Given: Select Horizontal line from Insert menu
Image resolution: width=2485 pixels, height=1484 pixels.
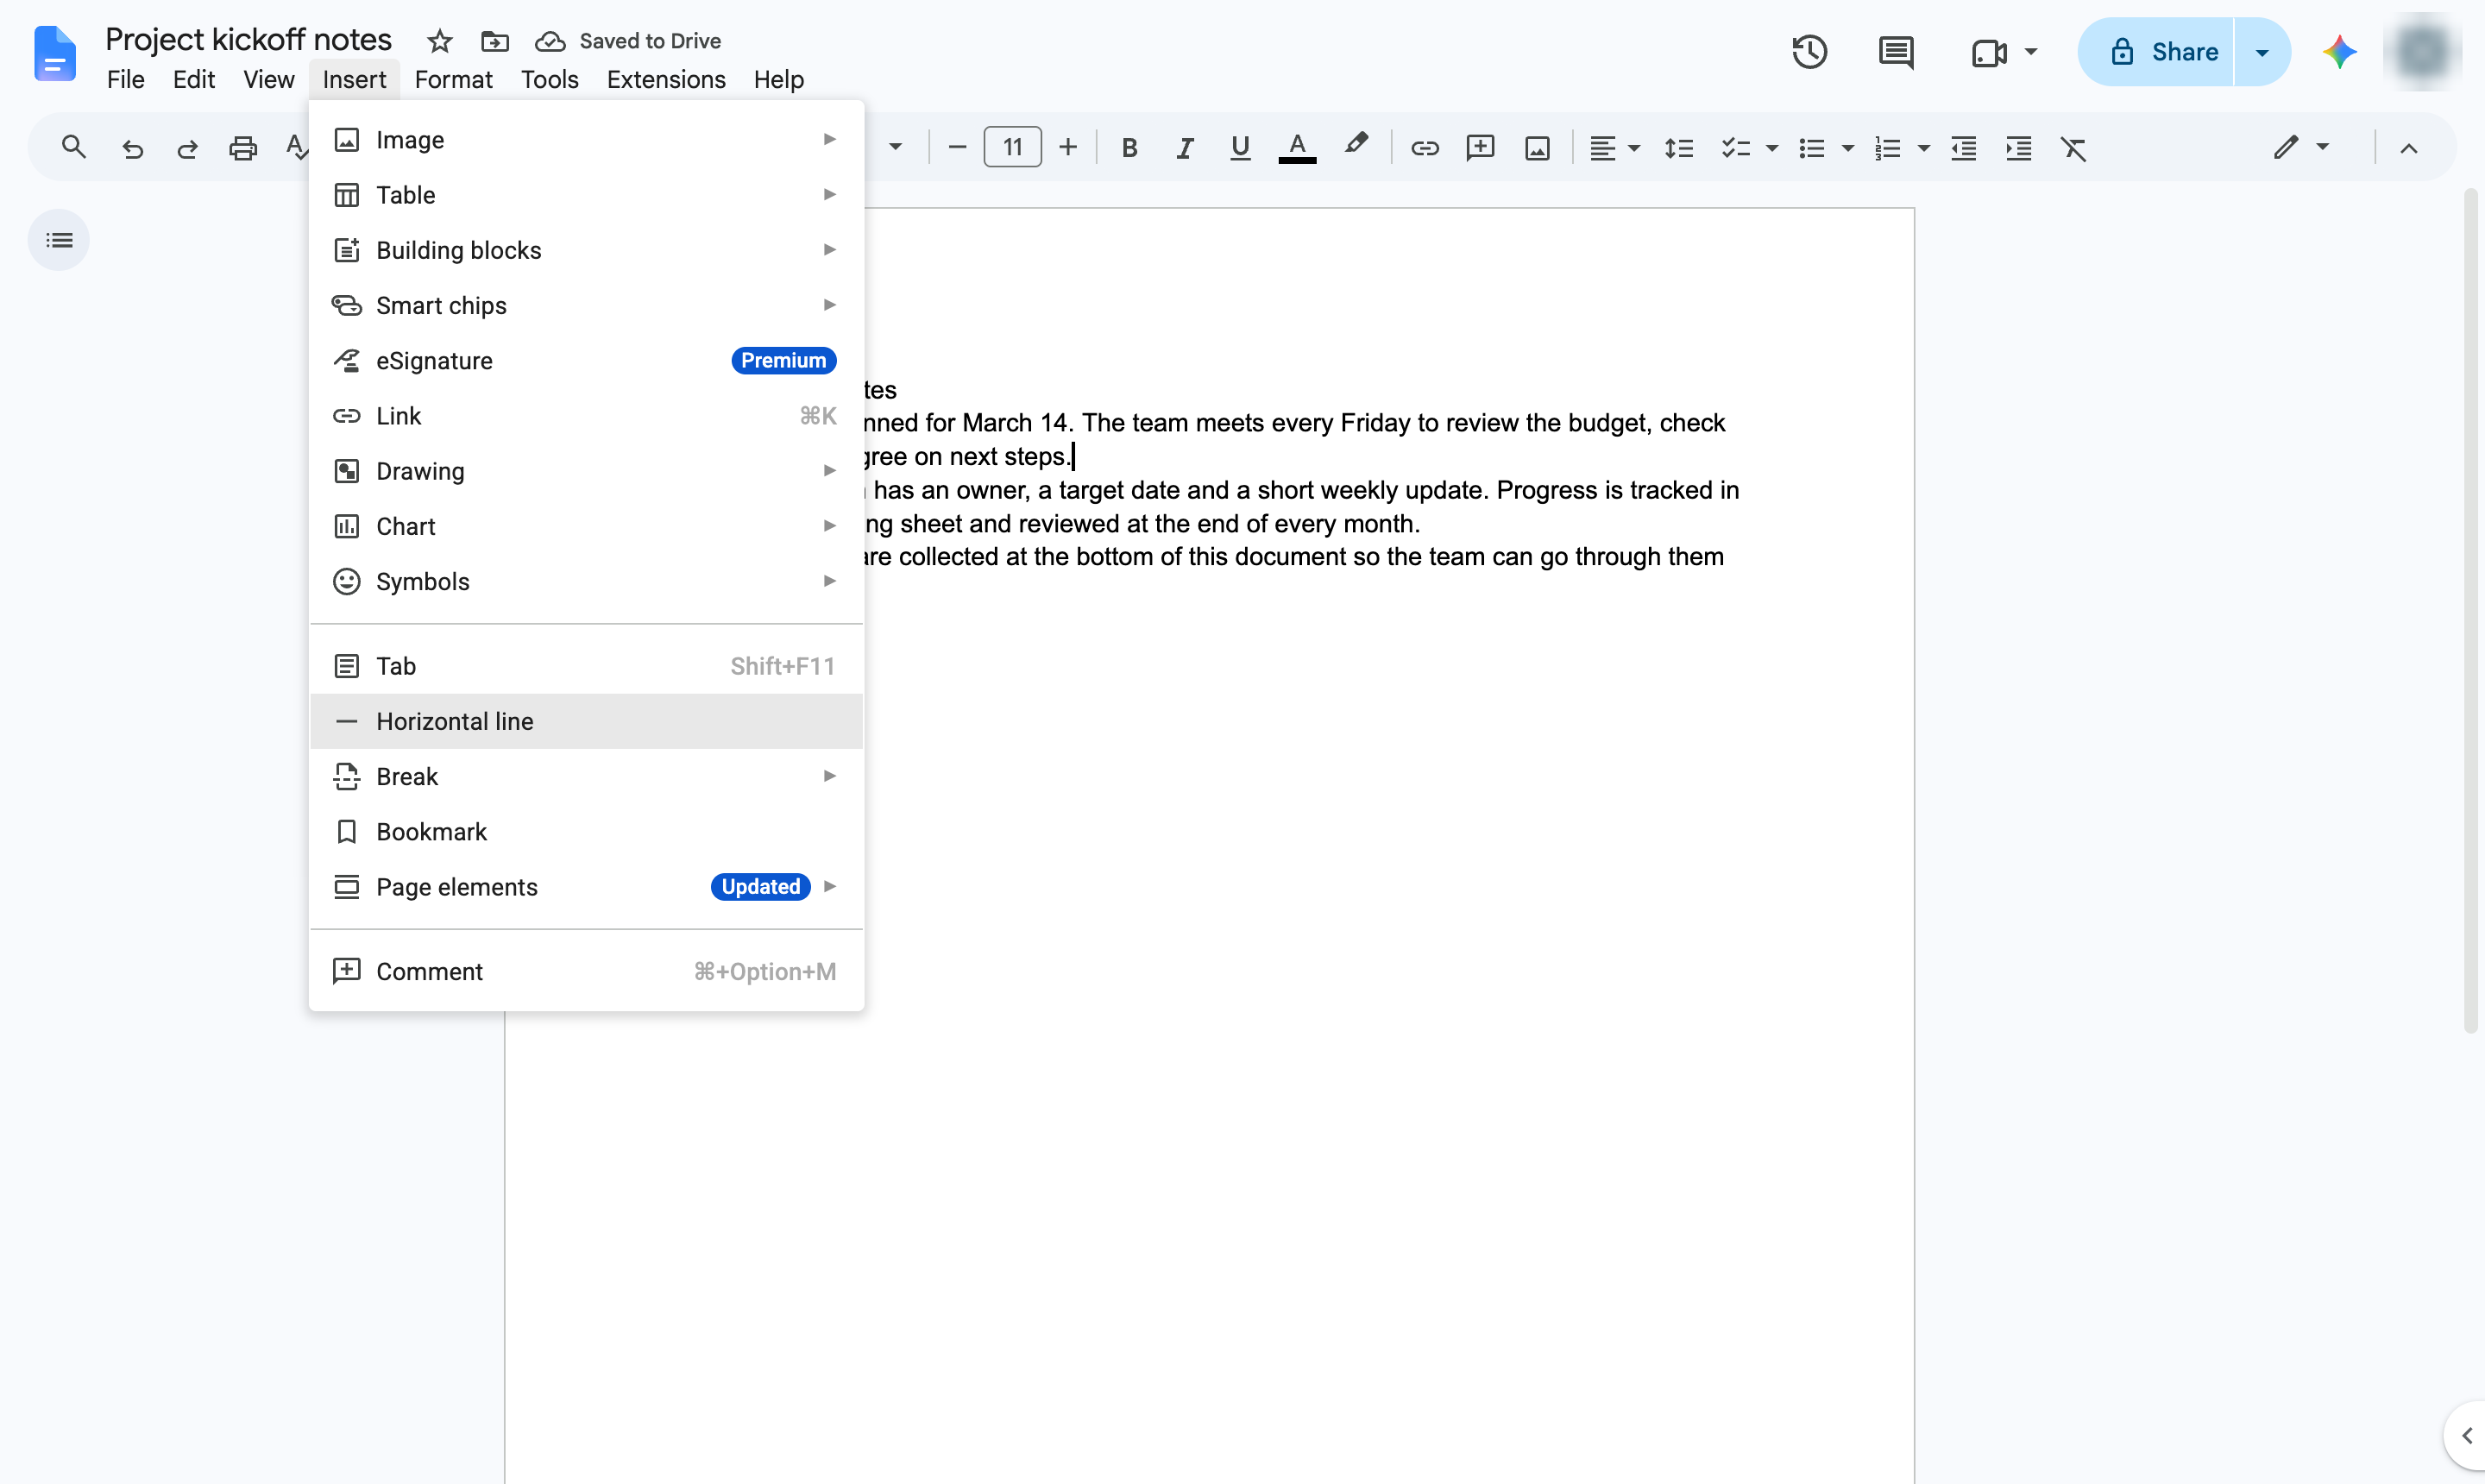Looking at the screenshot, I should pyautogui.click(x=587, y=721).
